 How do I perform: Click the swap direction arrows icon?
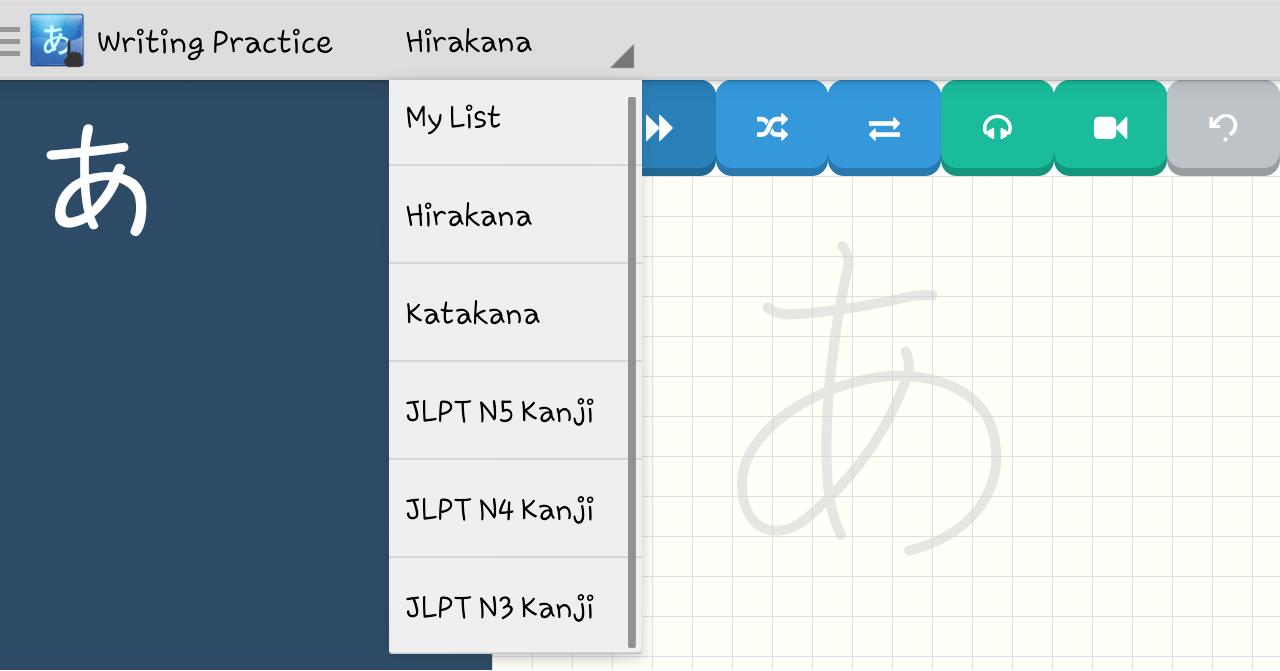click(884, 127)
